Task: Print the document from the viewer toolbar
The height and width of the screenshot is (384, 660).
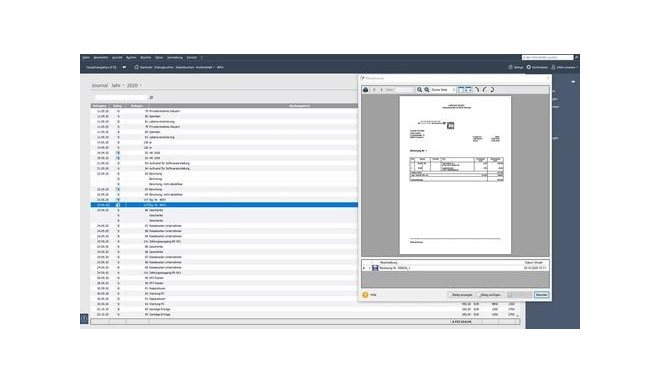Action: [365, 90]
